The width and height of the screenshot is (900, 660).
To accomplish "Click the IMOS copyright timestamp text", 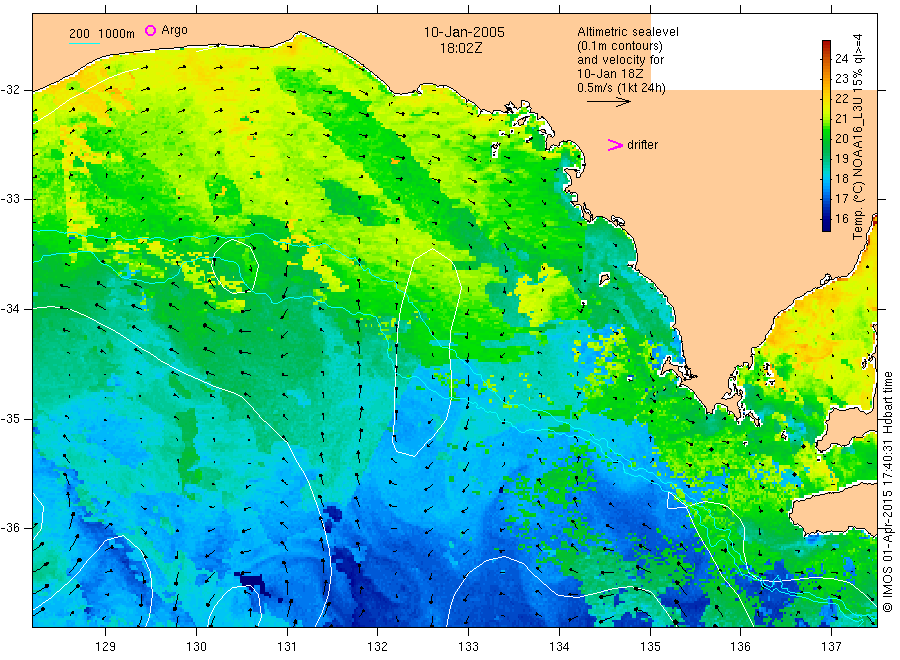I will [887, 492].
